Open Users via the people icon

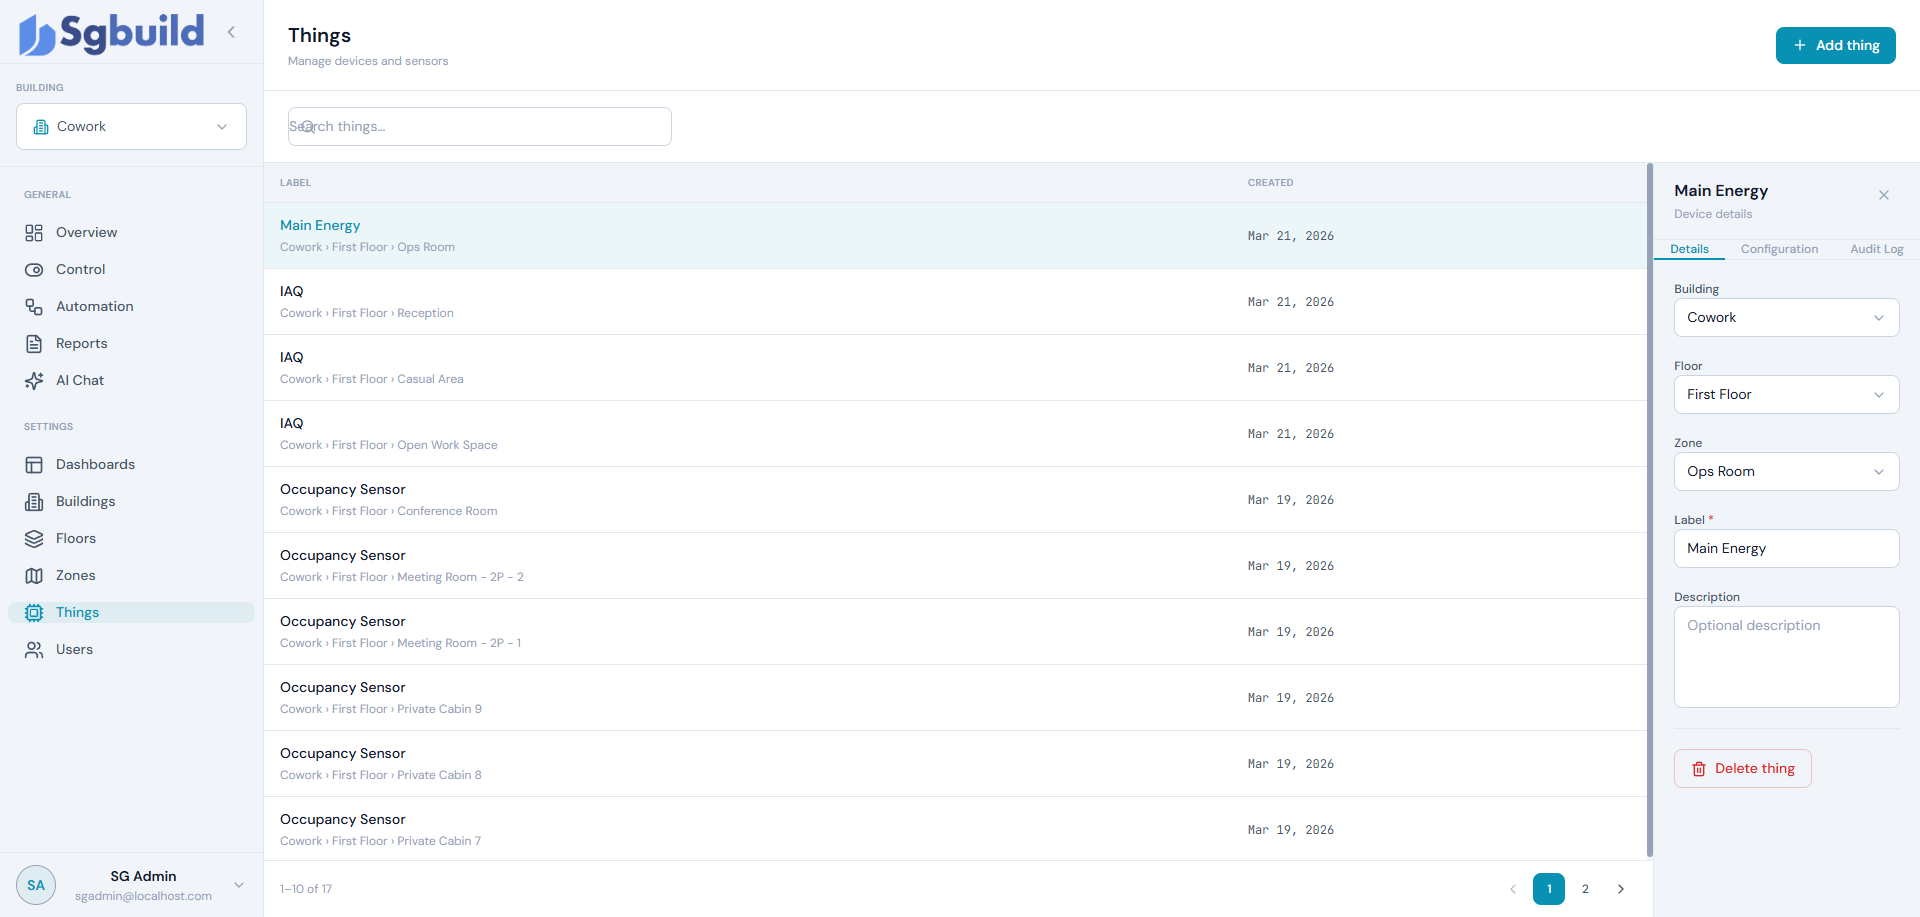(36, 649)
